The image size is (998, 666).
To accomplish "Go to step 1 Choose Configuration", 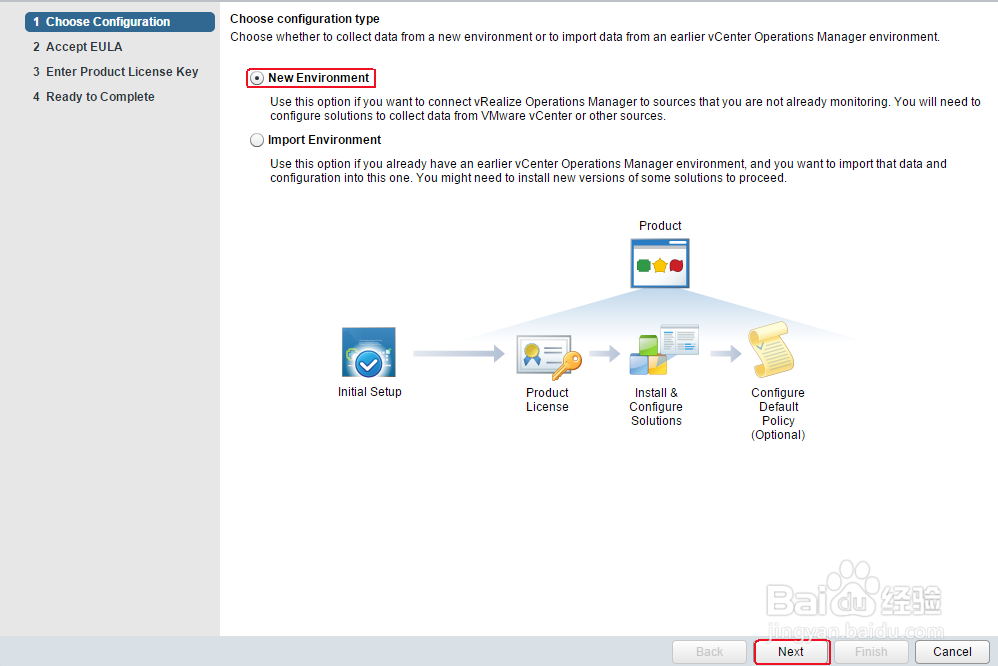I will (x=120, y=22).
